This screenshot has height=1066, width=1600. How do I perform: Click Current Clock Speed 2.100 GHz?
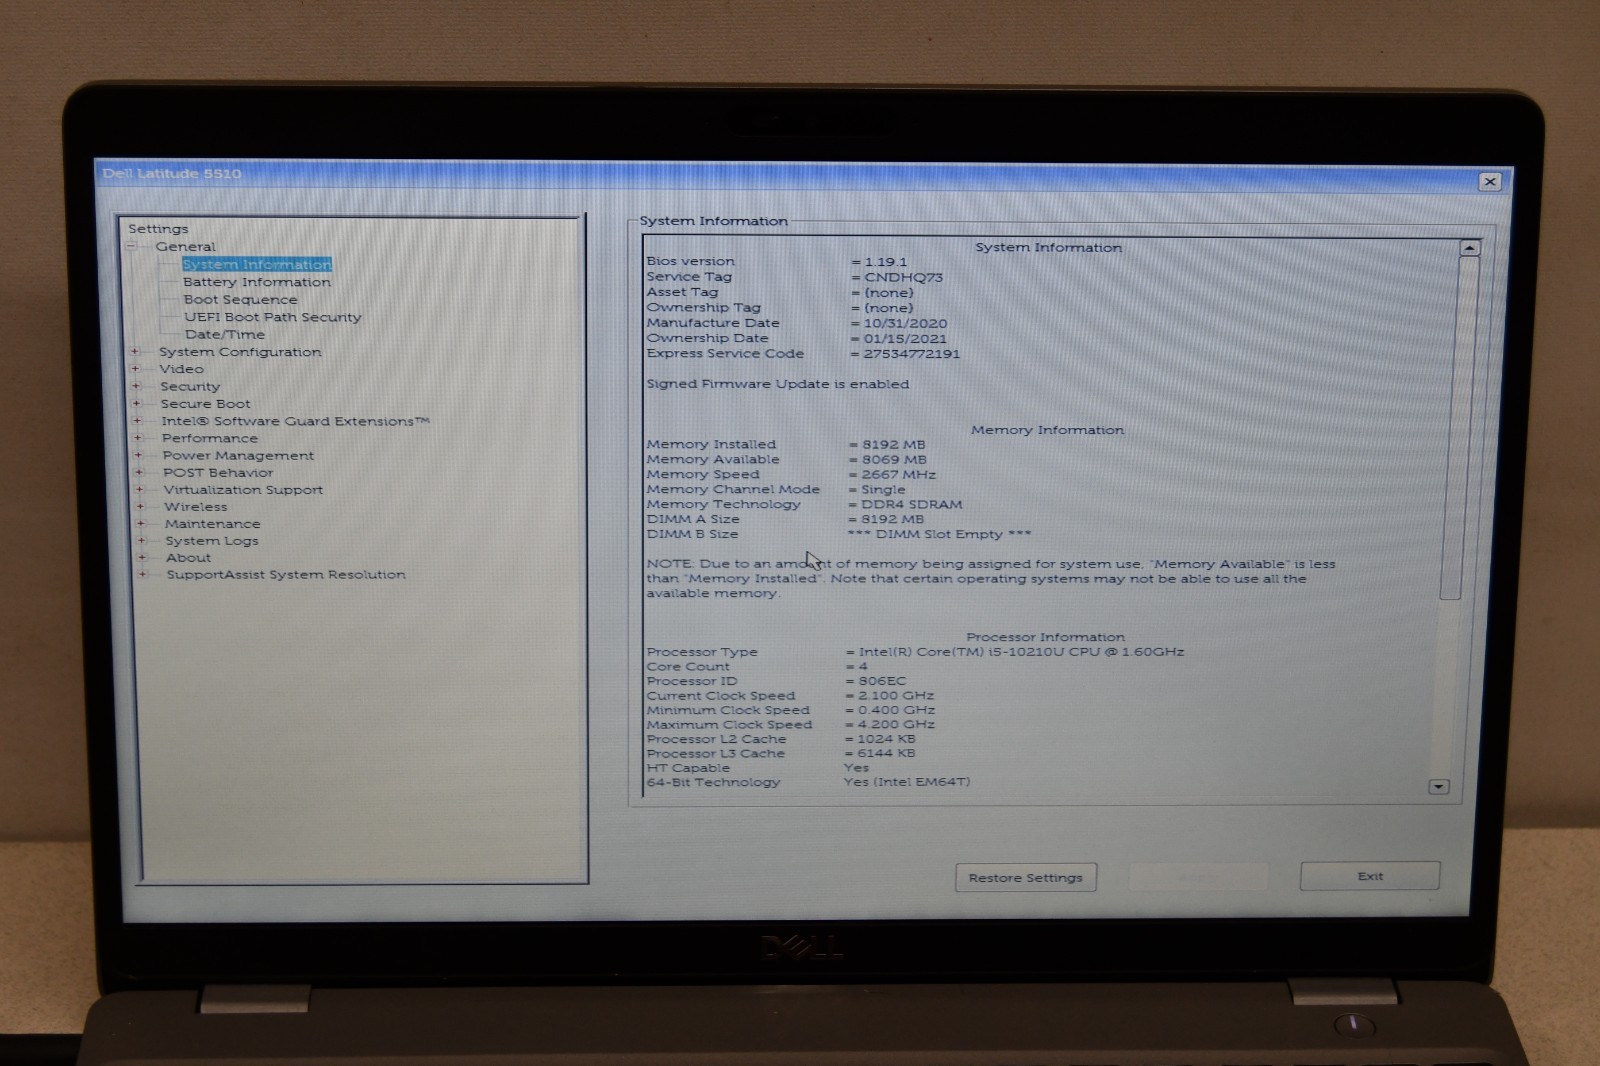896,695
